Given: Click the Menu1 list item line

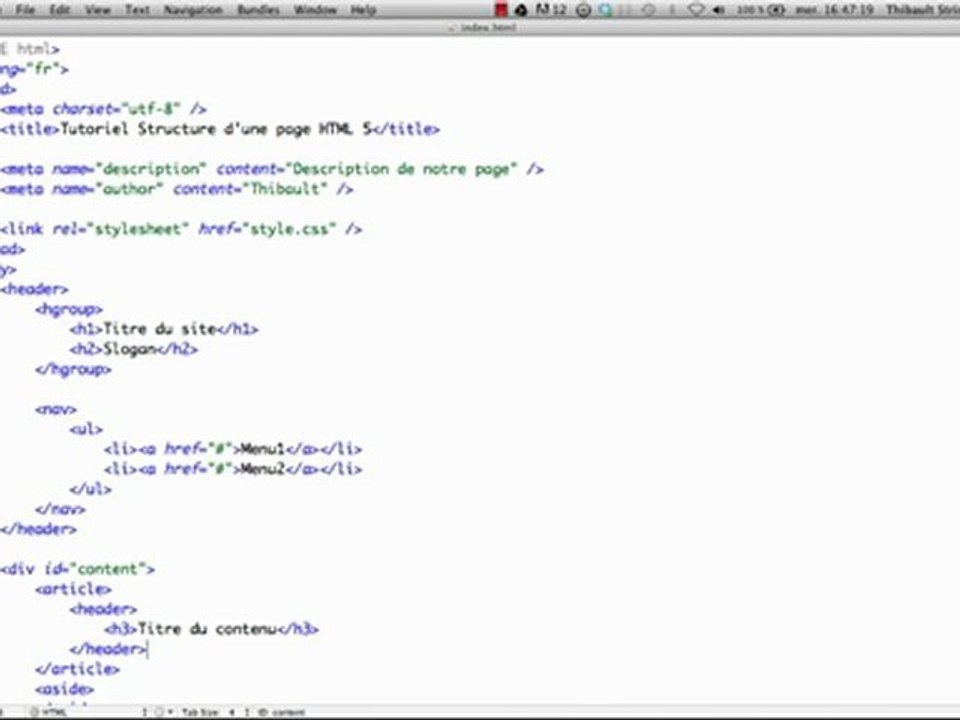Looking at the screenshot, I should [x=233, y=449].
